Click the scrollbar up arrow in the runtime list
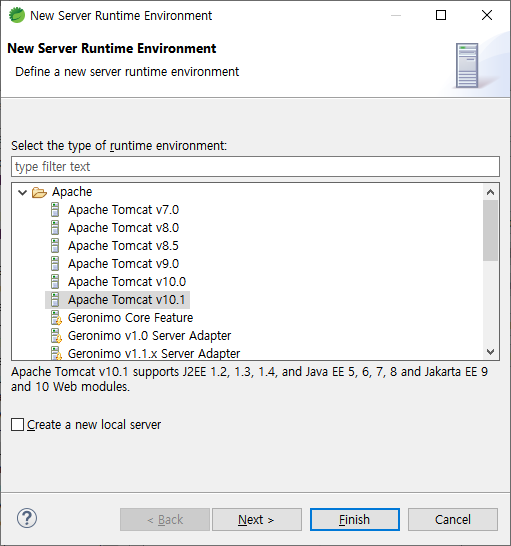The width and height of the screenshot is (511, 546). [490, 192]
